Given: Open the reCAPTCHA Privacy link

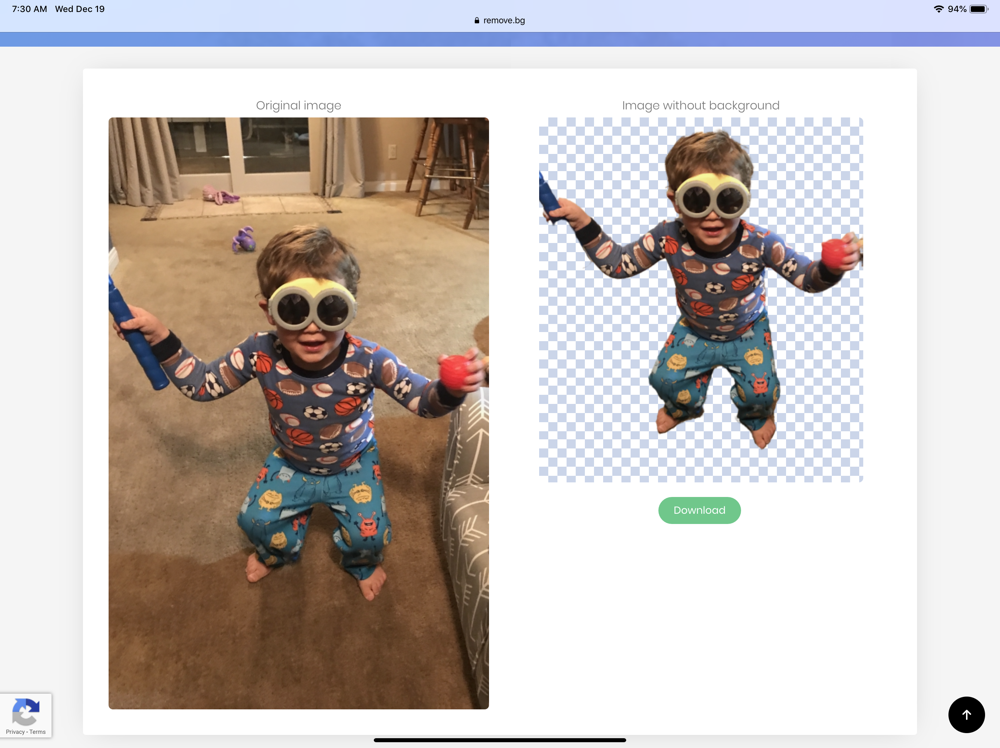Looking at the screenshot, I should (x=15, y=732).
